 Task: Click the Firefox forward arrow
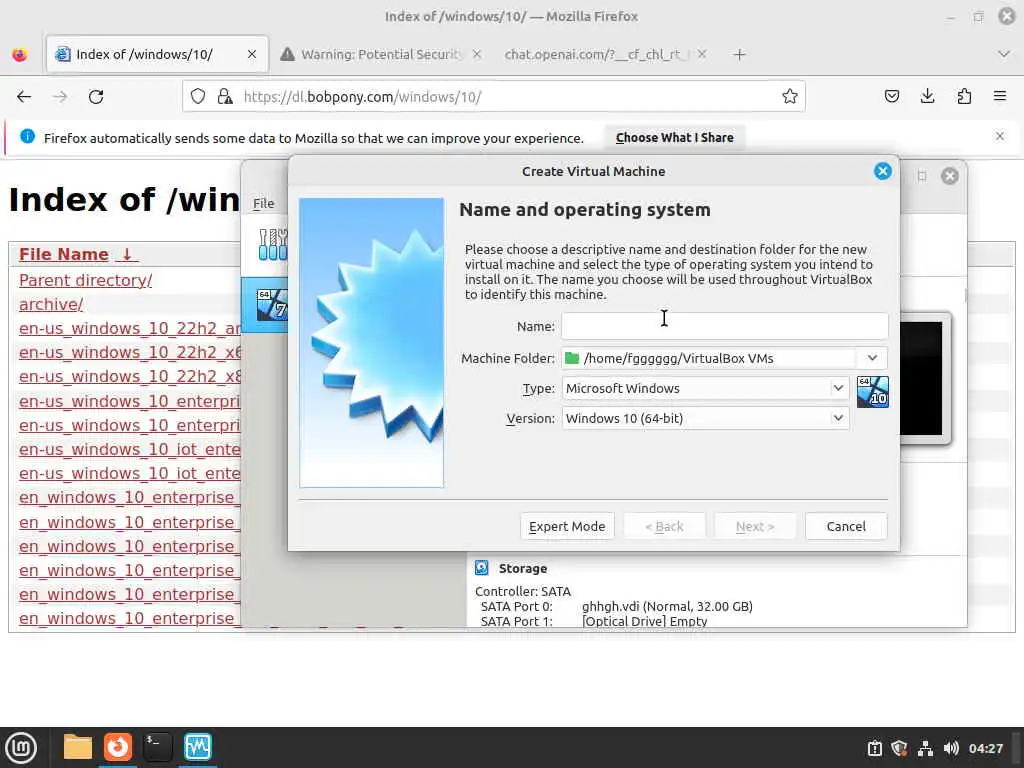pyautogui.click(x=60, y=97)
